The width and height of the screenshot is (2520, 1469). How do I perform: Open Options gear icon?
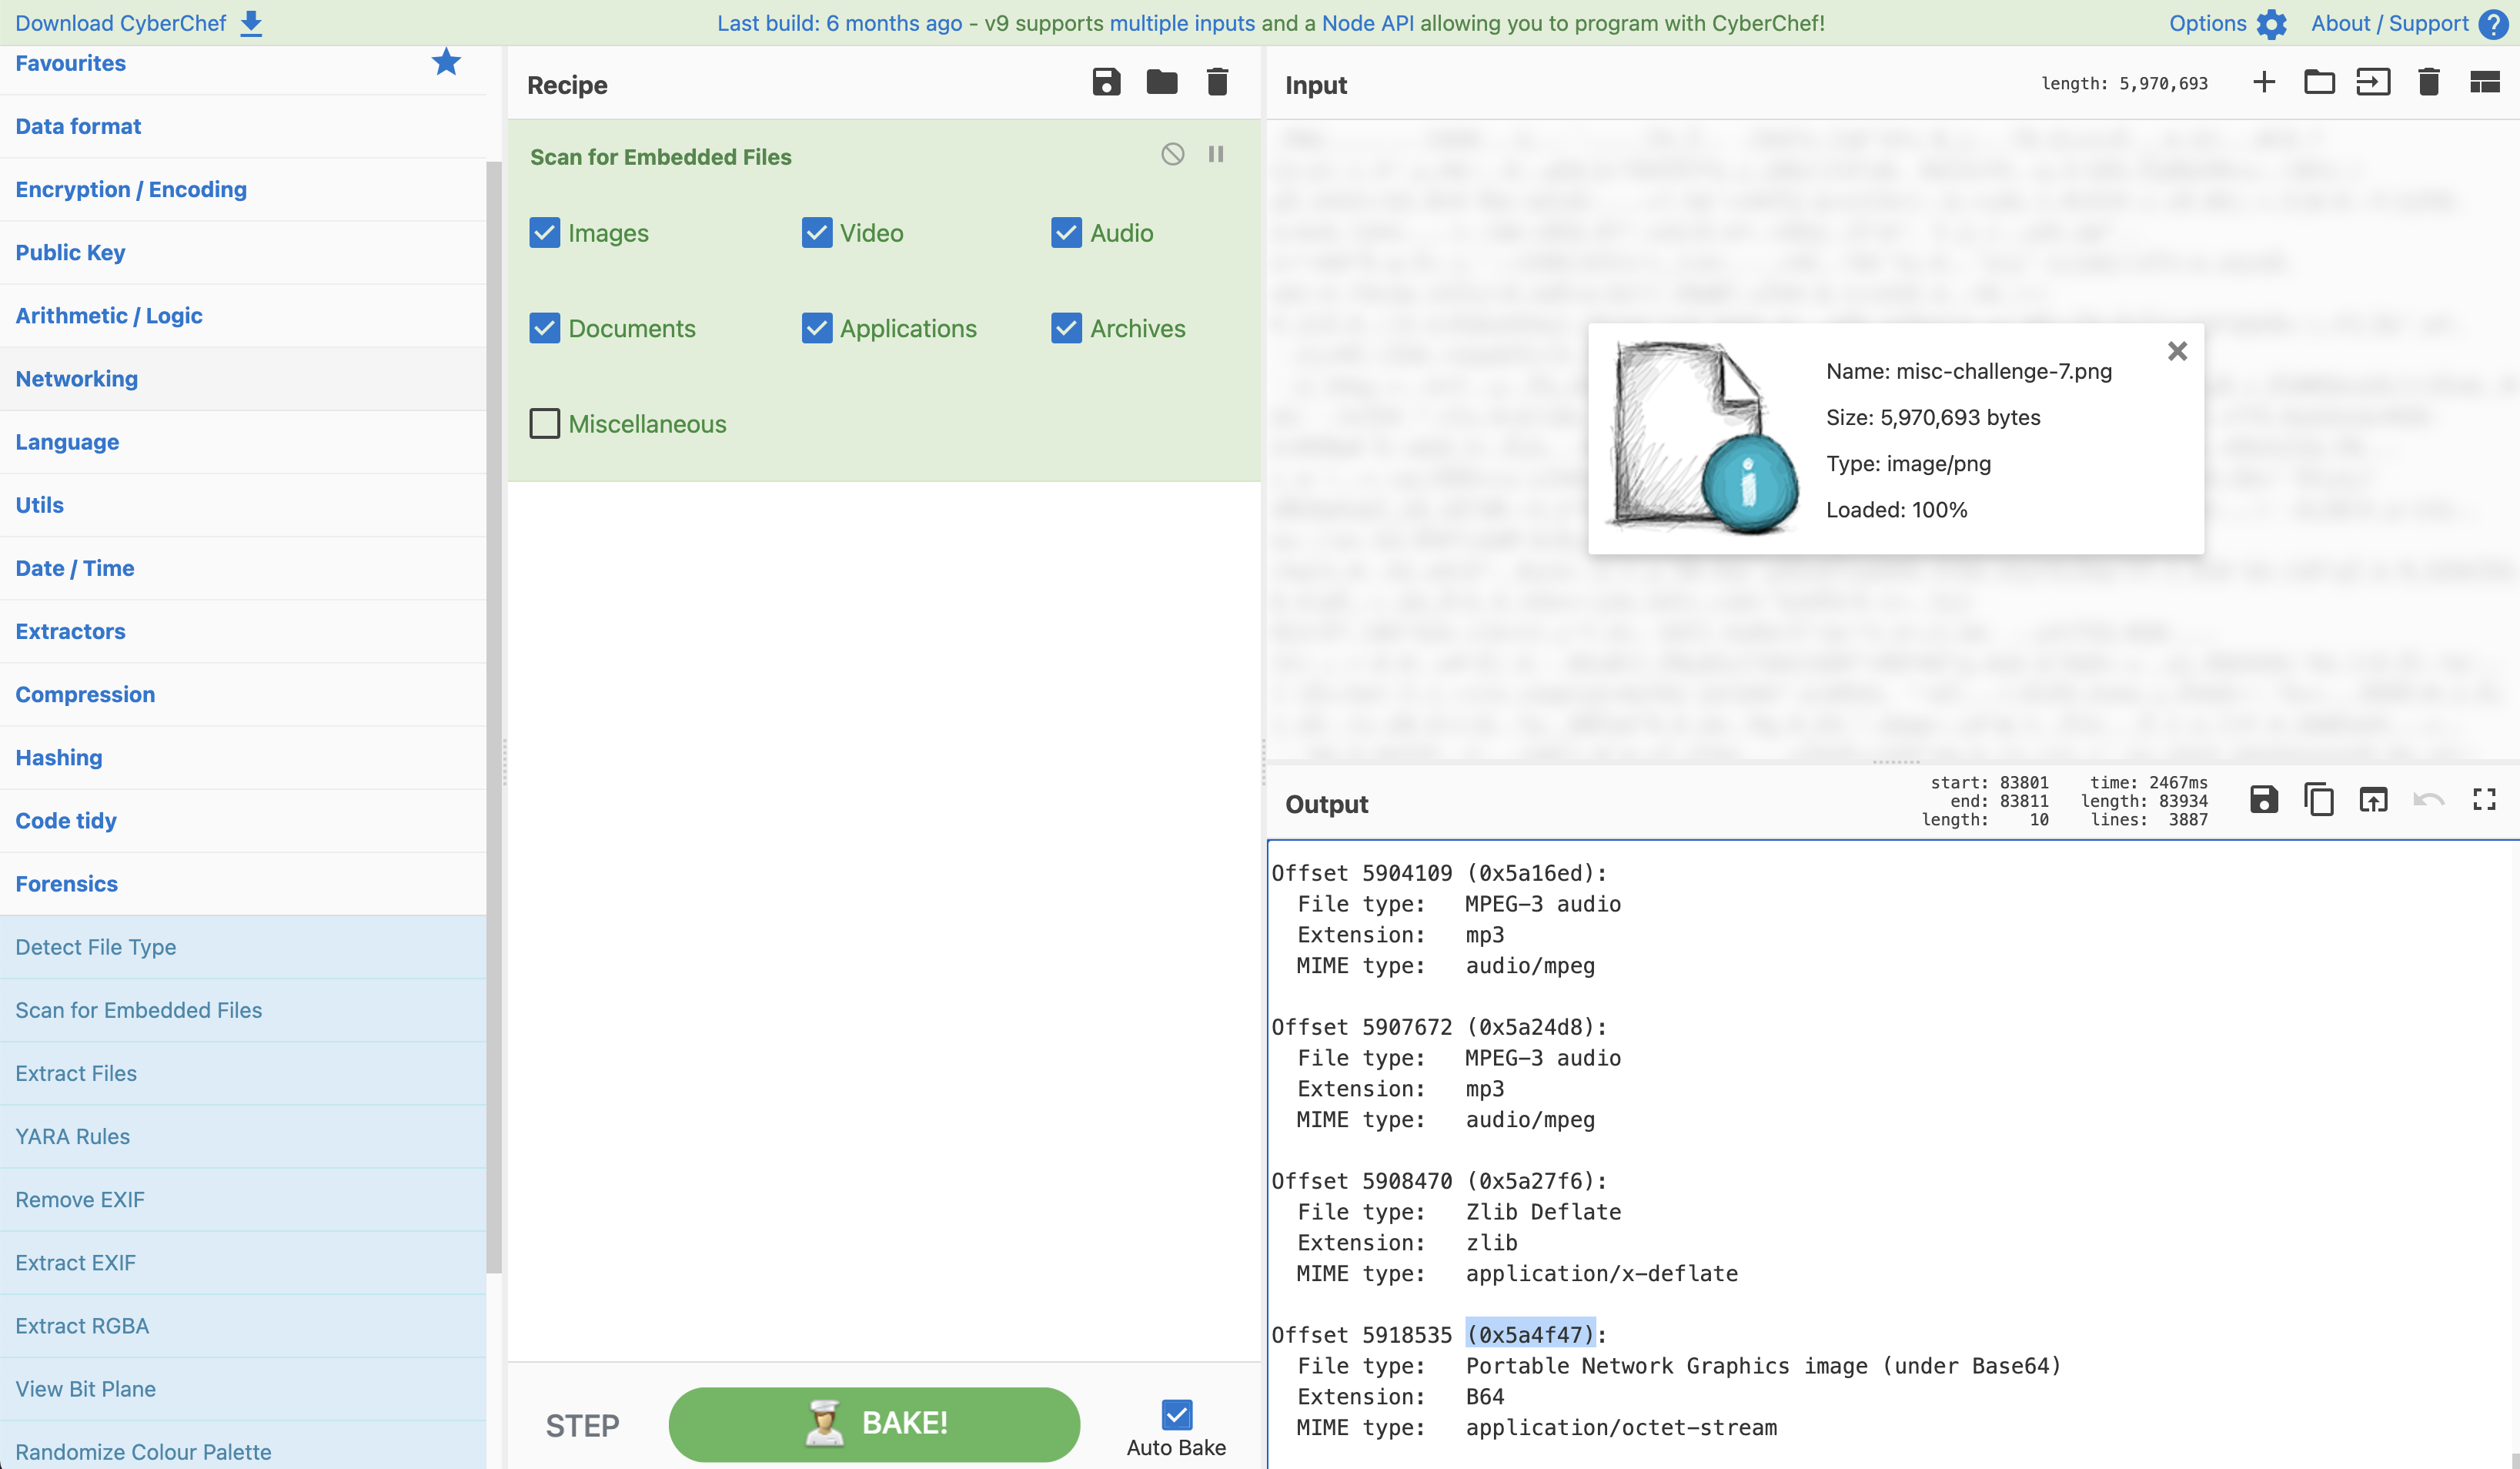point(2271,23)
